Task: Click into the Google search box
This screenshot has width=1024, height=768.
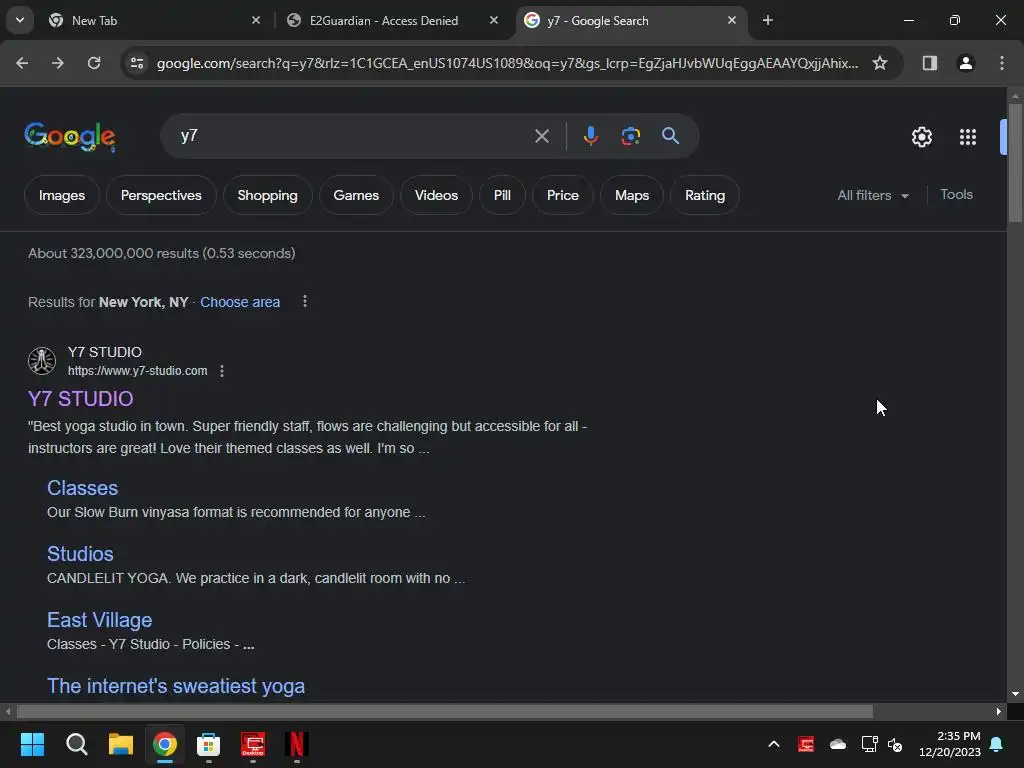Action: click(x=353, y=136)
